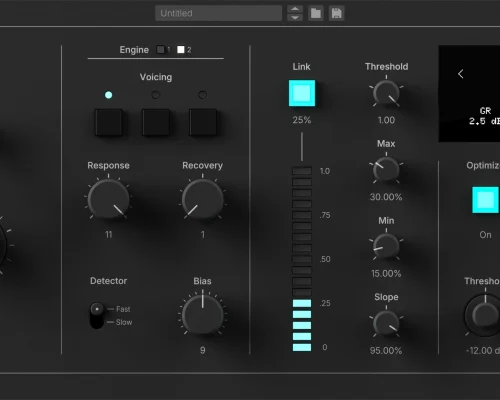Click the Engine section label
The height and width of the screenshot is (400, 500).
coord(134,50)
